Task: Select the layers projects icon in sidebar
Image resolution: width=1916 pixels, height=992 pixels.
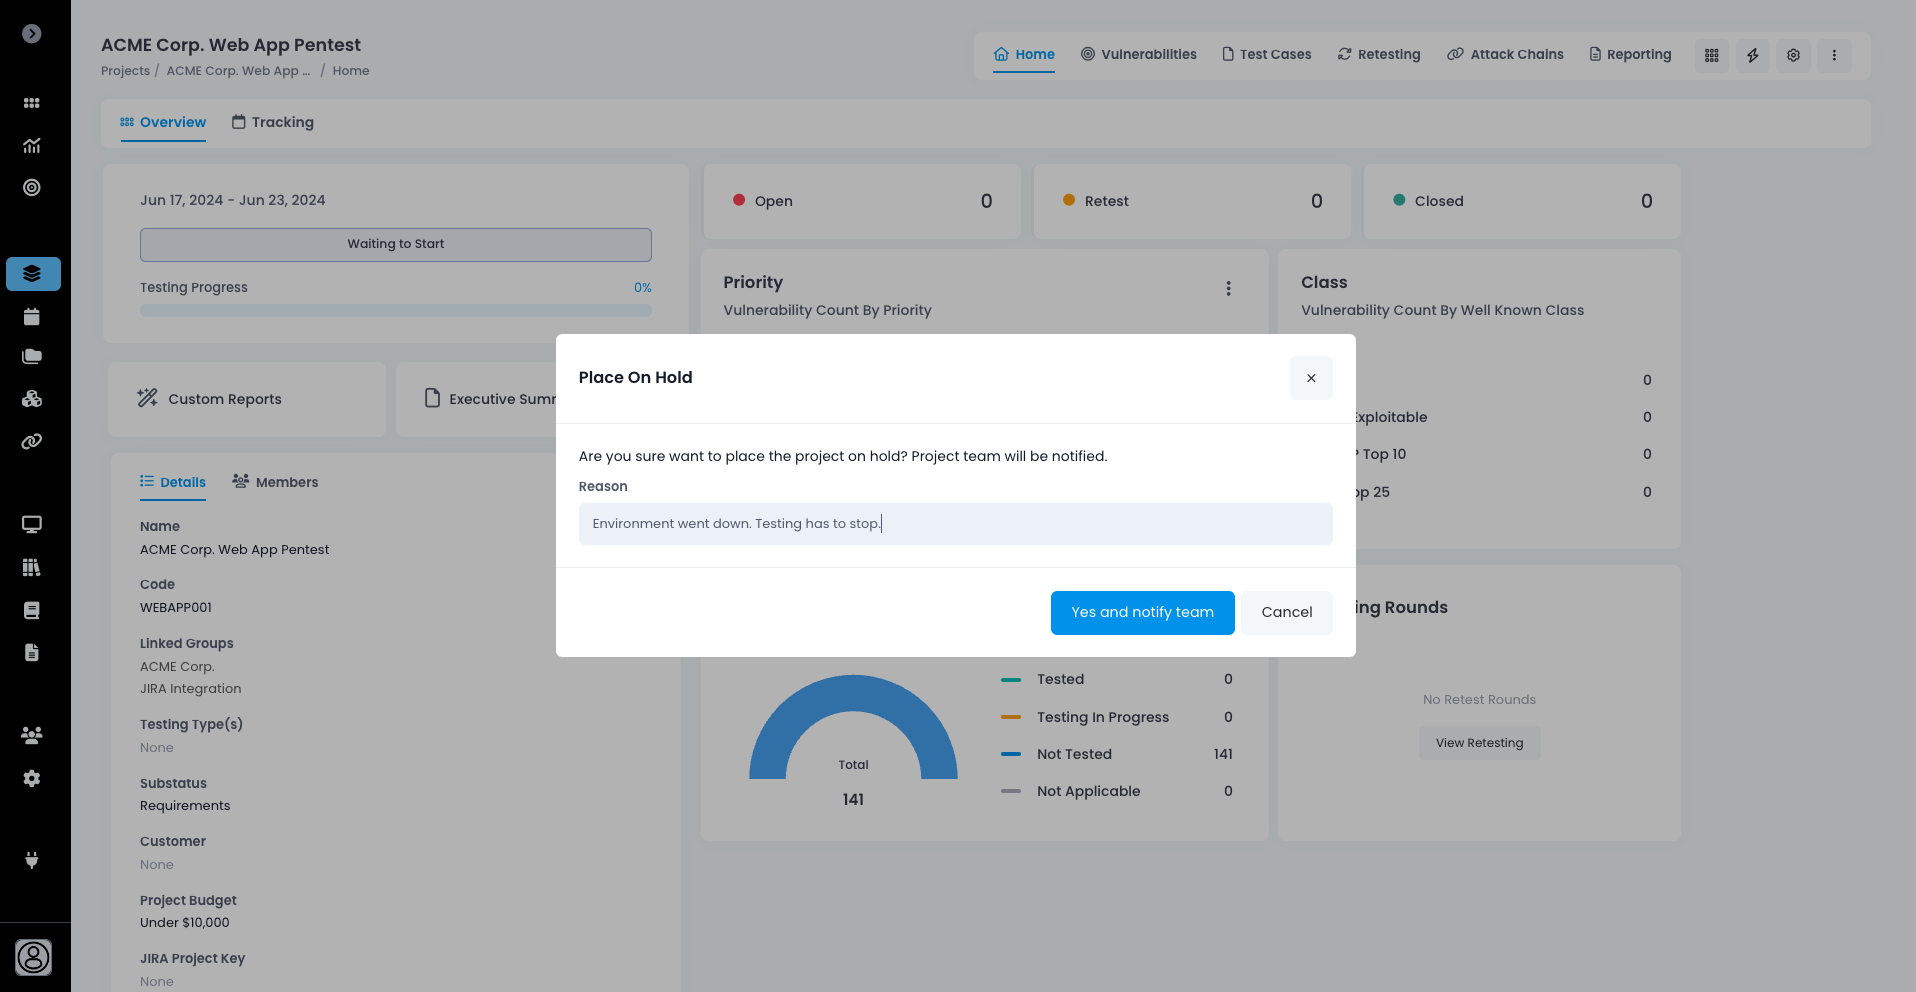Action: (32, 274)
